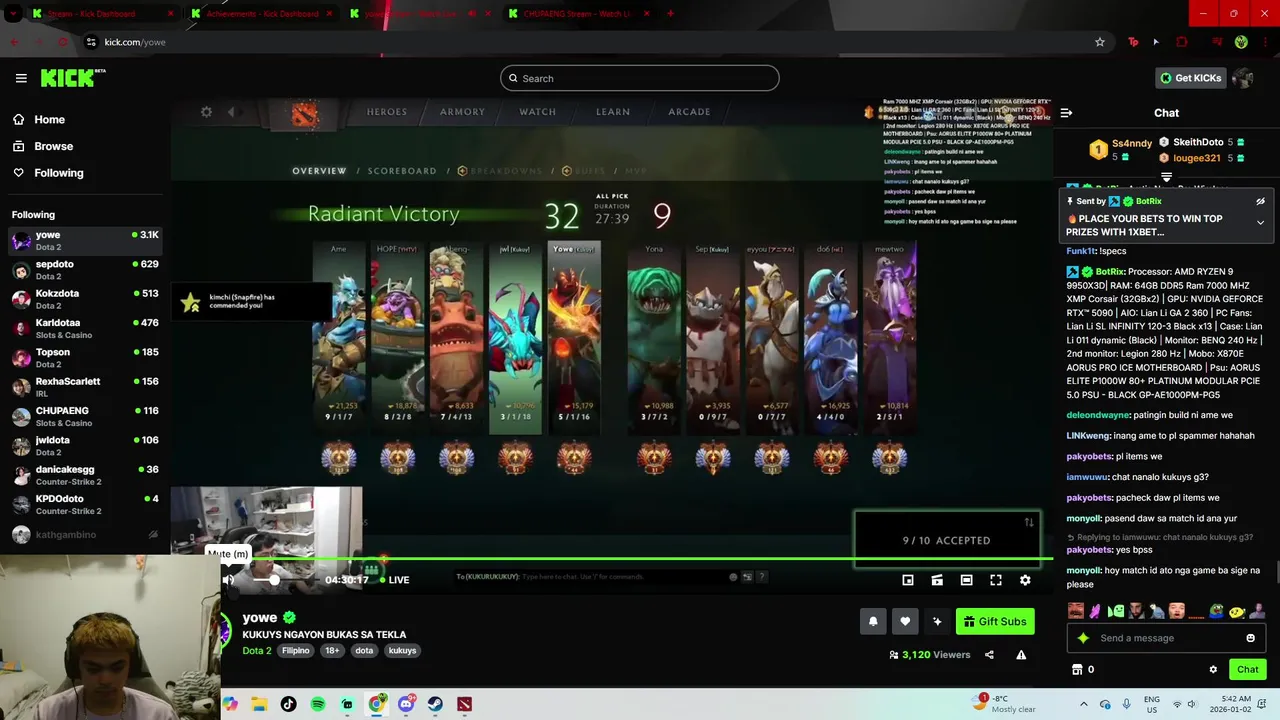This screenshot has height=720, width=1280.
Task: Click the Get KICKs button
Action: point(1189,78)
